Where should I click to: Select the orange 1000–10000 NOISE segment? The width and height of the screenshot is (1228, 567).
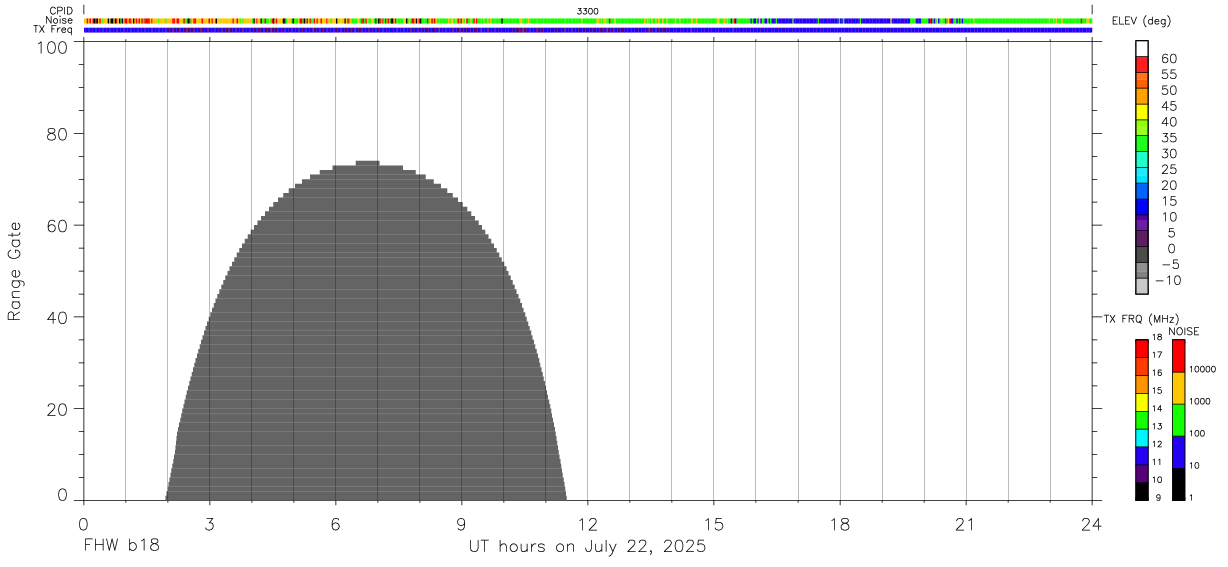pyautogui.click(x=1178, y=388)
